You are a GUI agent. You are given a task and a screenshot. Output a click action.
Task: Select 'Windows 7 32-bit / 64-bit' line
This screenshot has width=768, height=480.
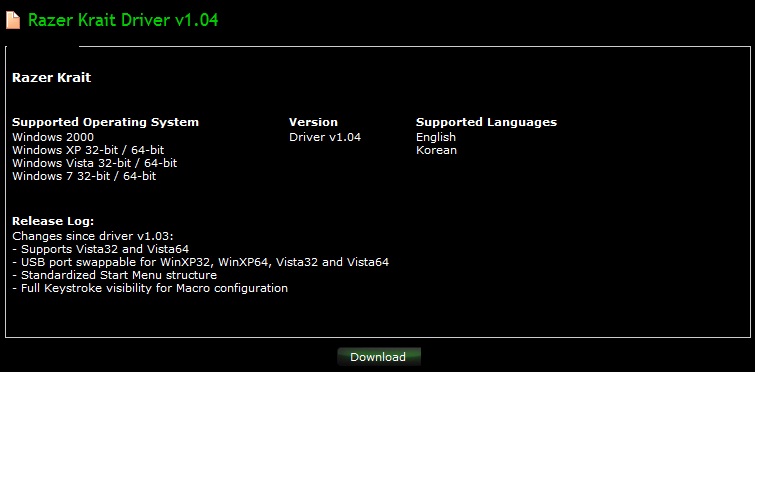[84, 176]
